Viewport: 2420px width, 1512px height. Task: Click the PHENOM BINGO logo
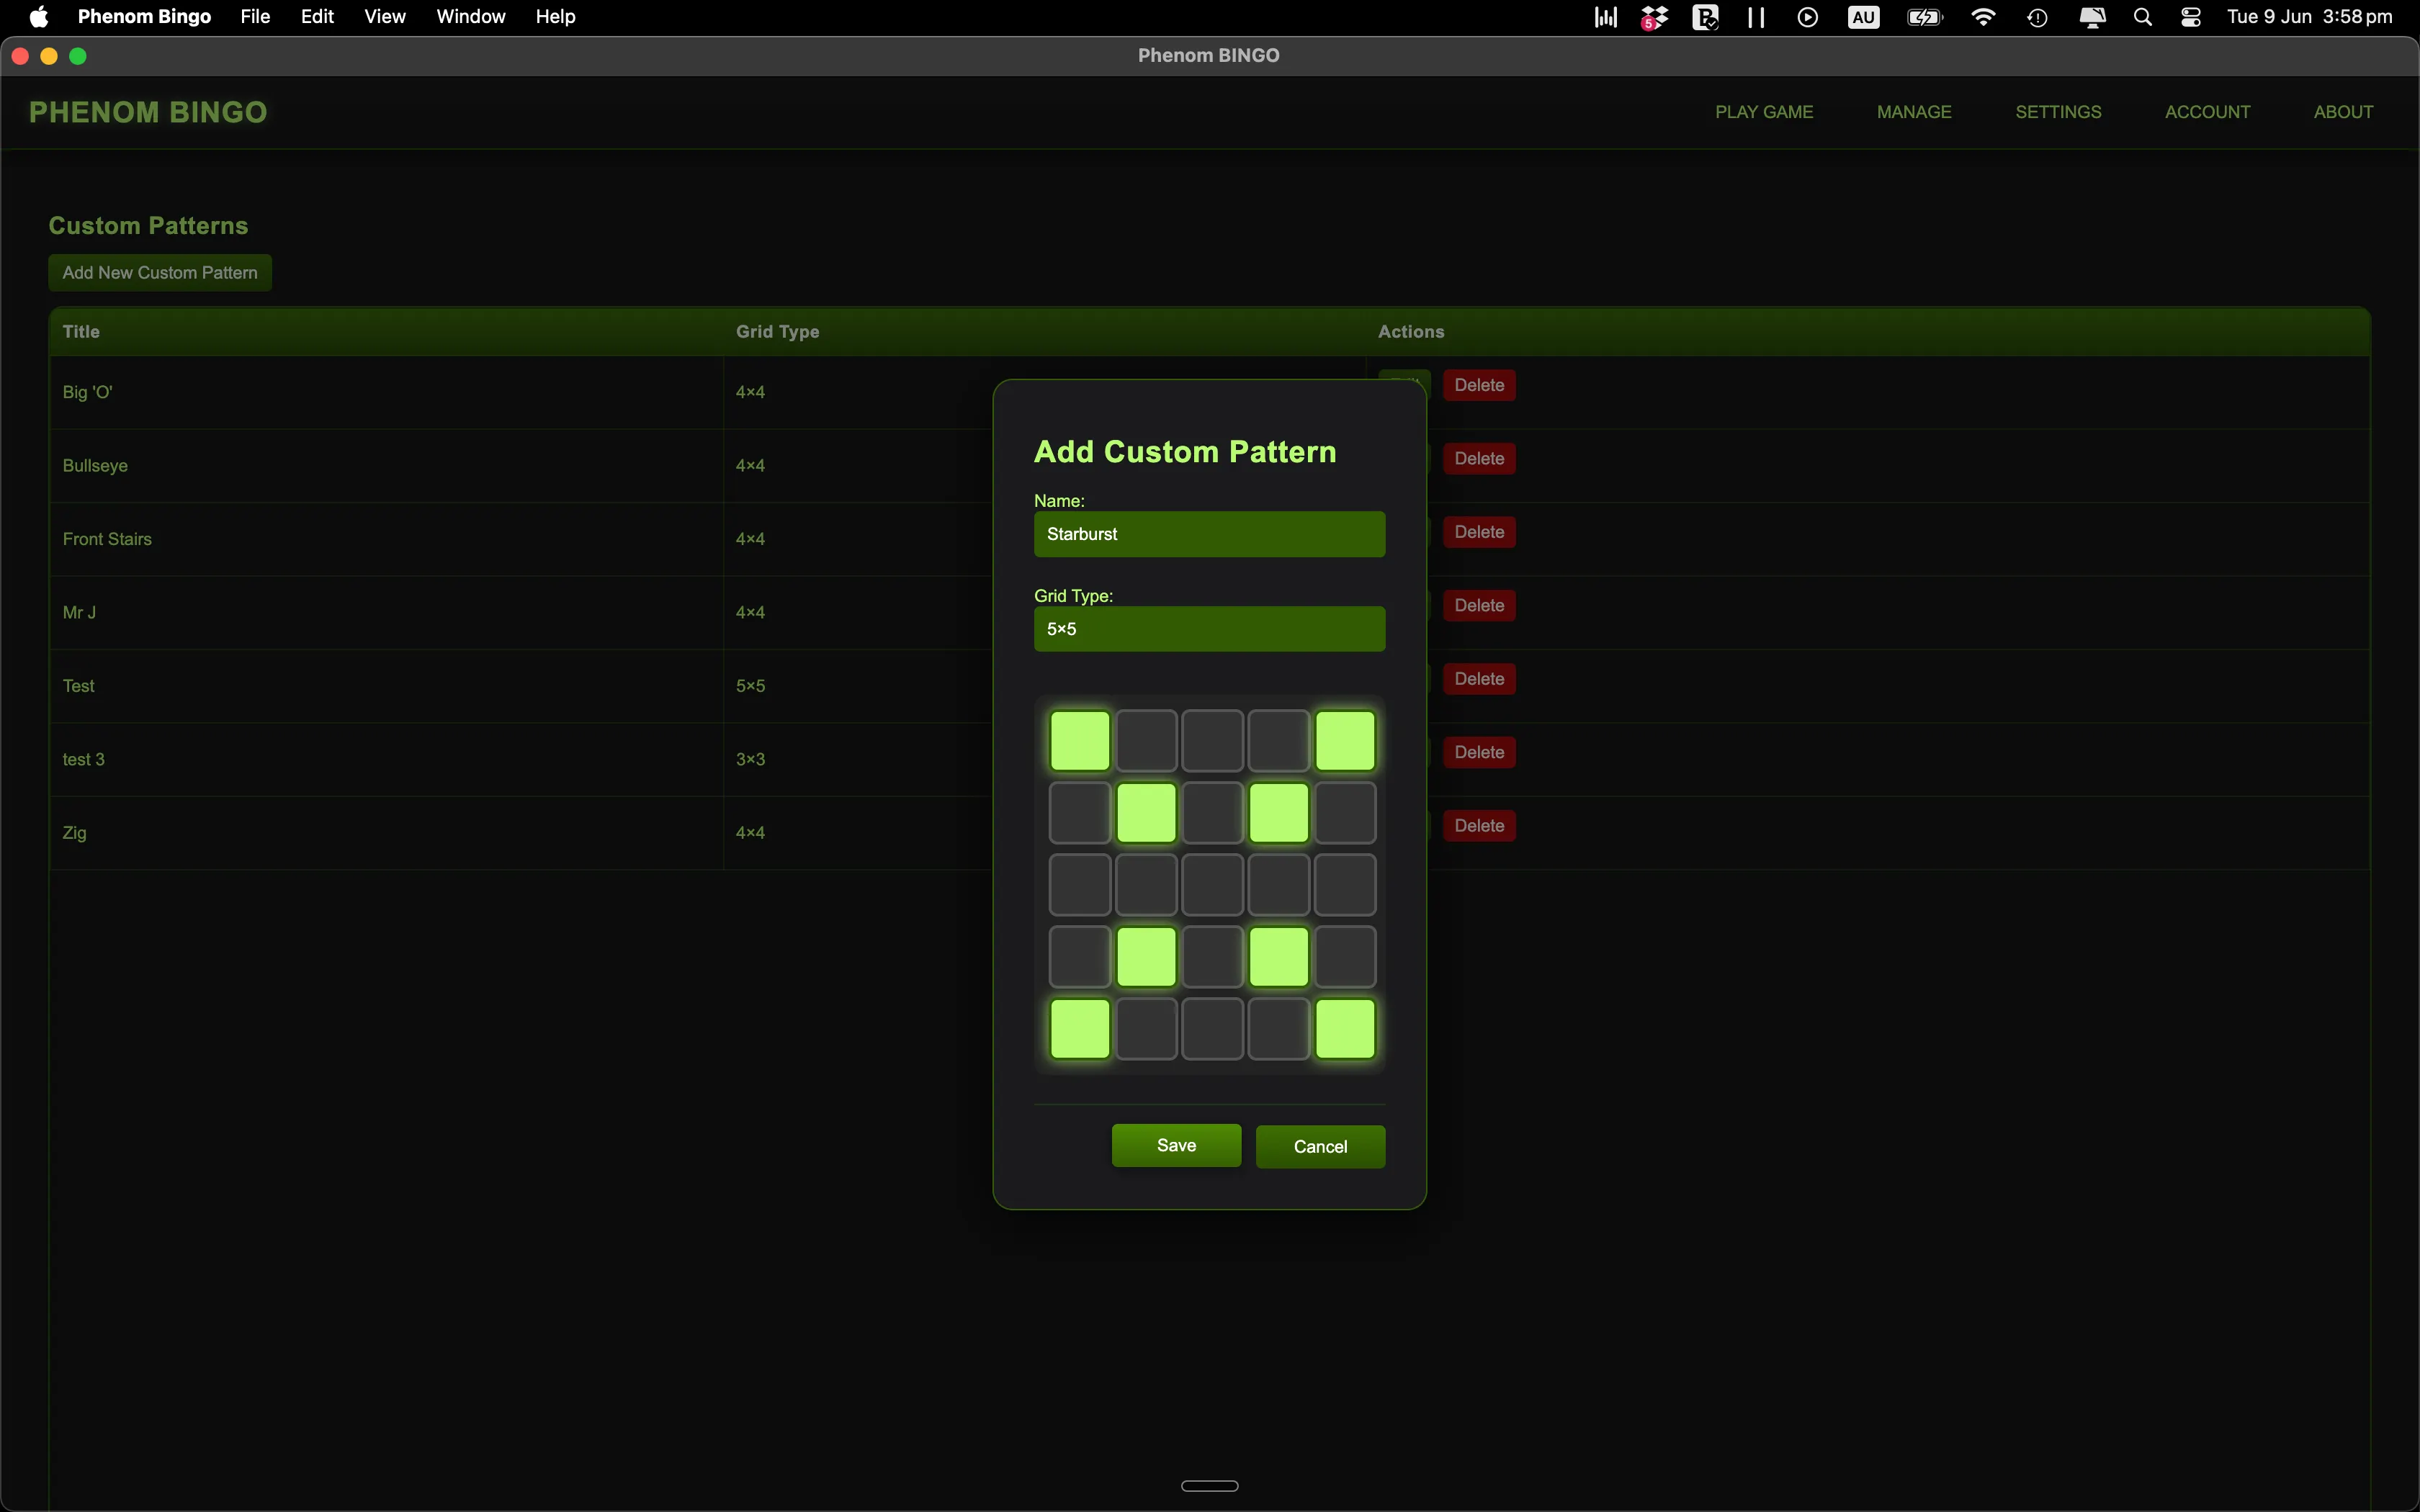[x=148, y=112]
